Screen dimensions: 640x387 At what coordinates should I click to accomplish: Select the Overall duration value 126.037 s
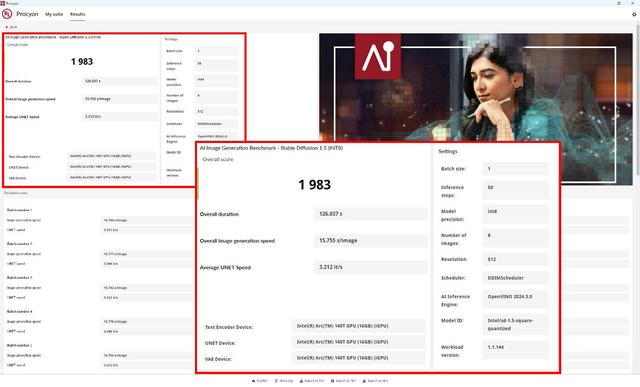[370, 214]
